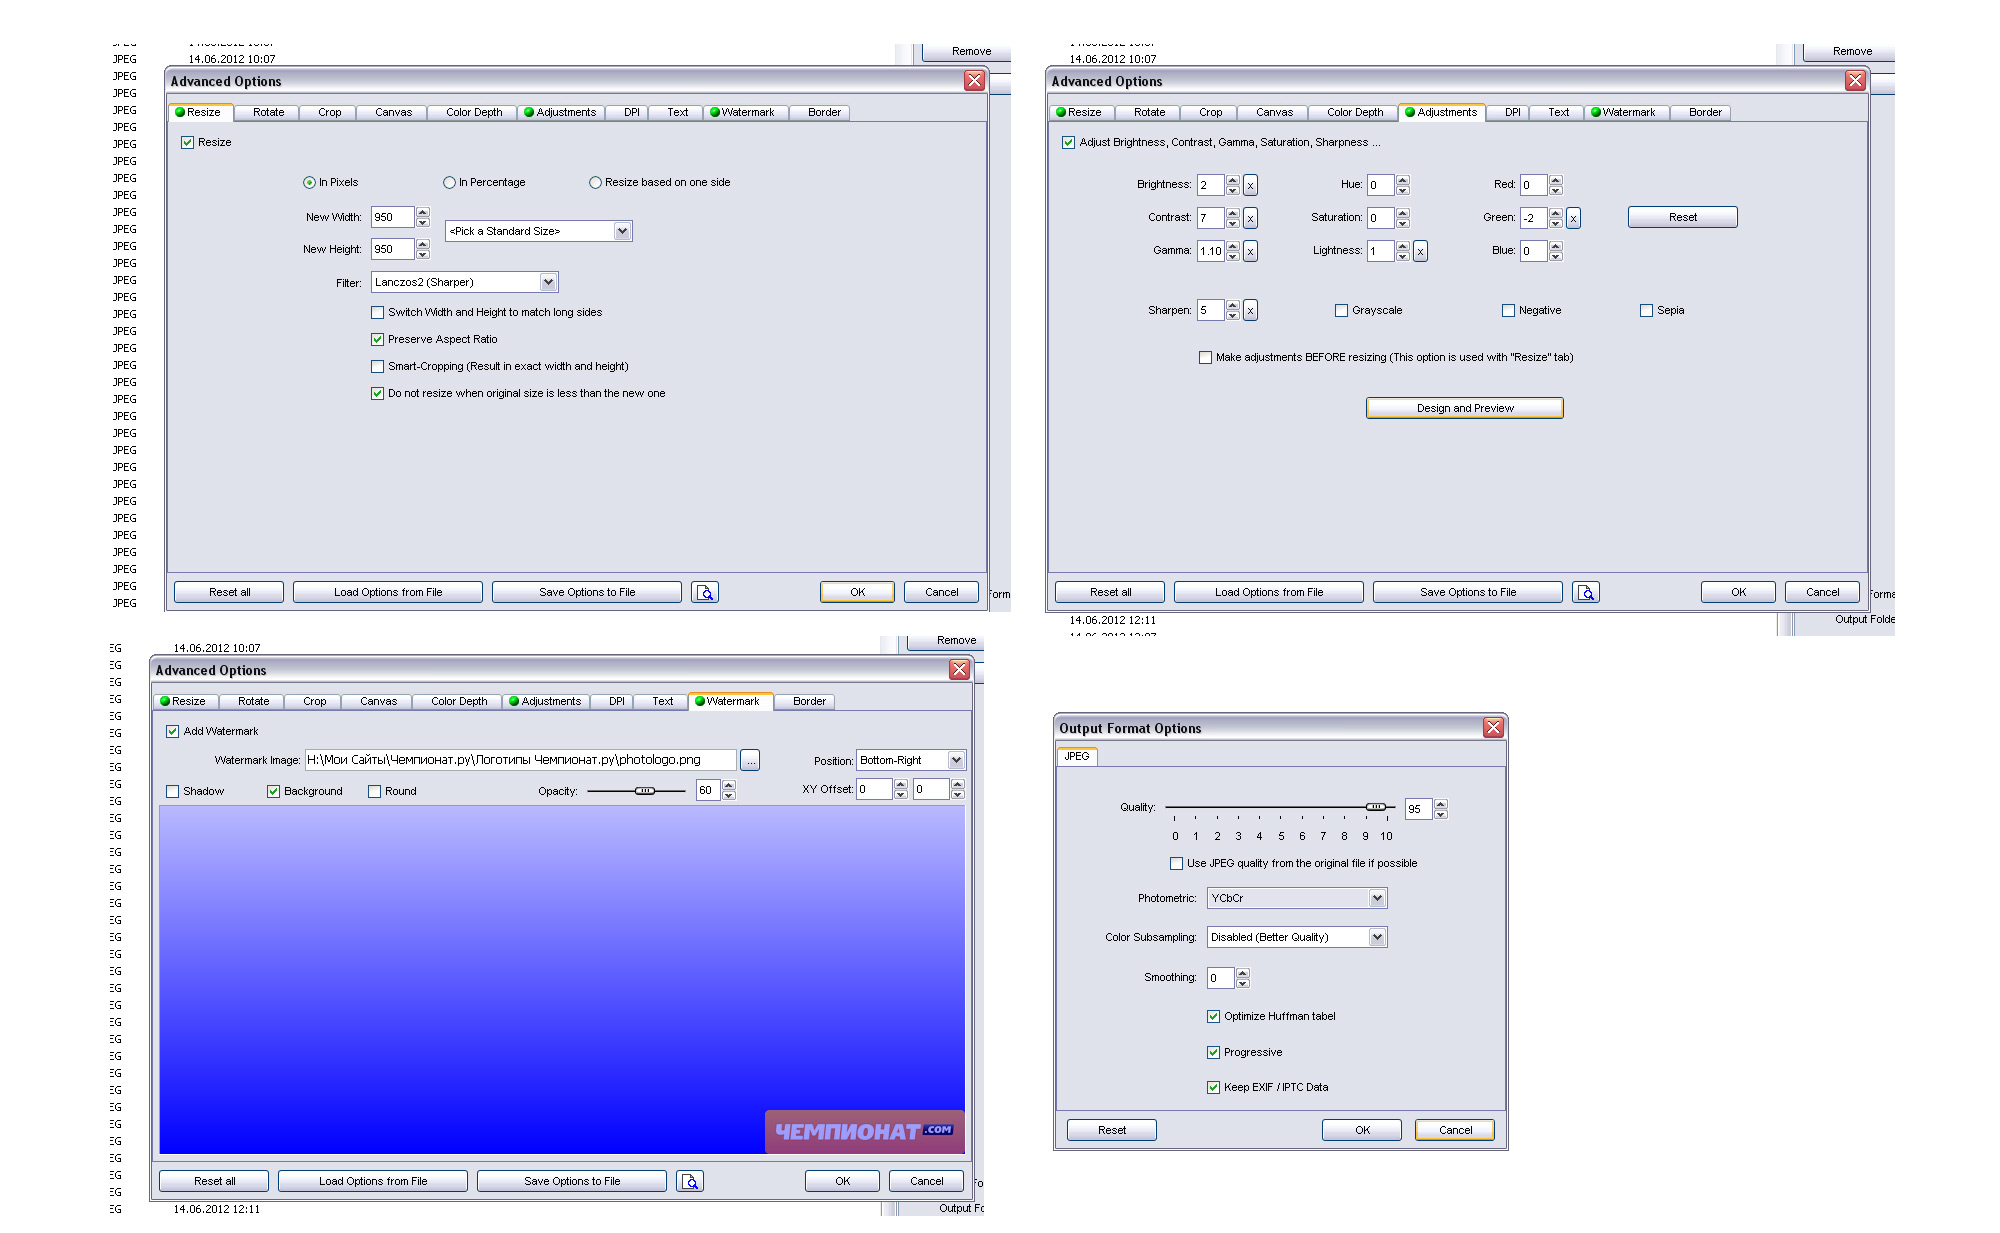
Task: Click the watermark Opacity slider handle
Action: tap(645, 791)
